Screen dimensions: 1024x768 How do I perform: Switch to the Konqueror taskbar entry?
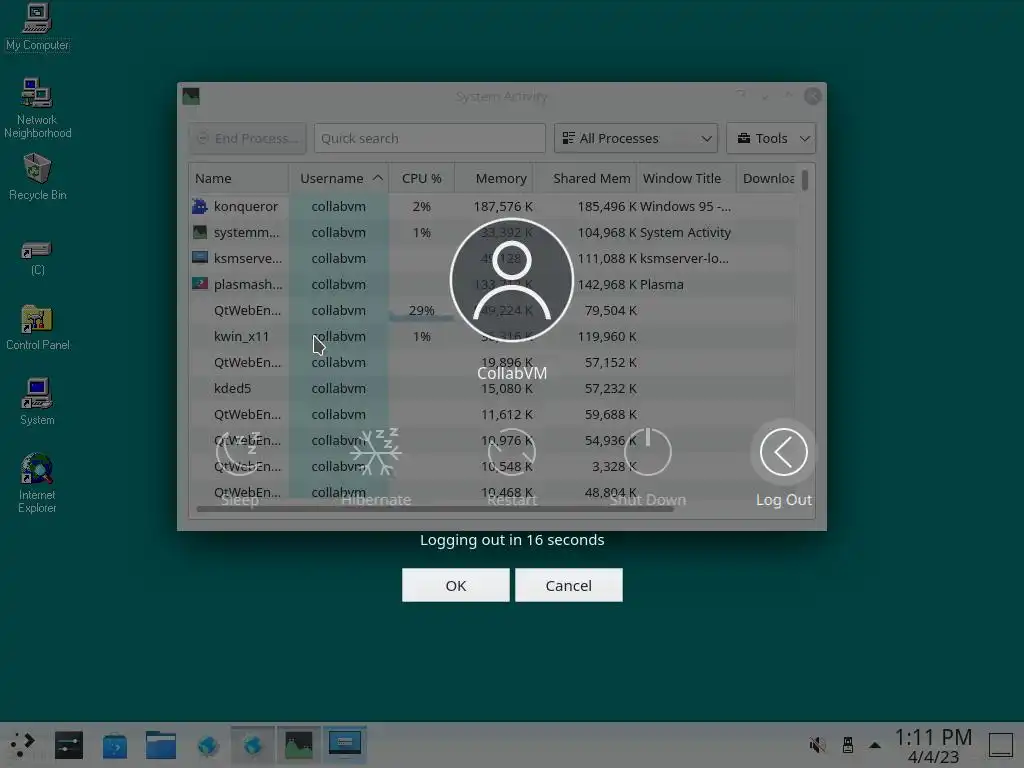pyautogui.click(x=253, y=744)
